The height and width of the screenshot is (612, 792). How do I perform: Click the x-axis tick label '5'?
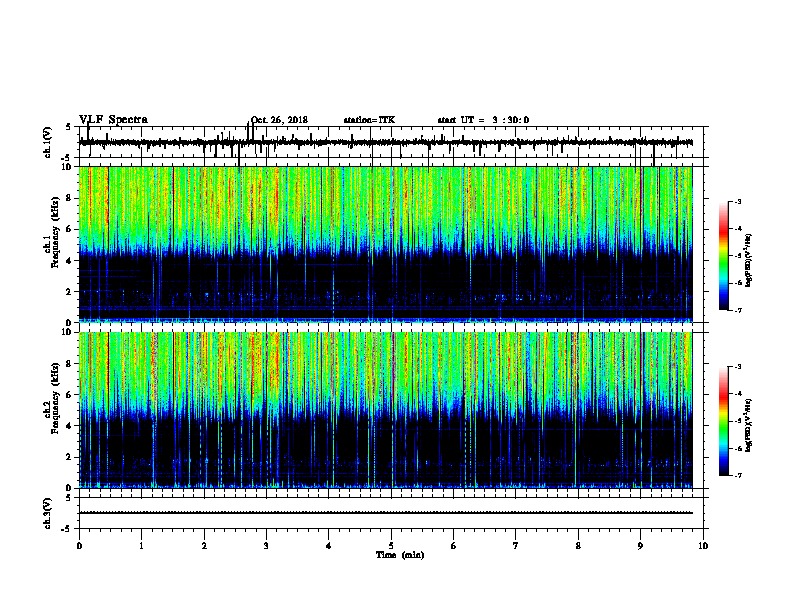391,546
